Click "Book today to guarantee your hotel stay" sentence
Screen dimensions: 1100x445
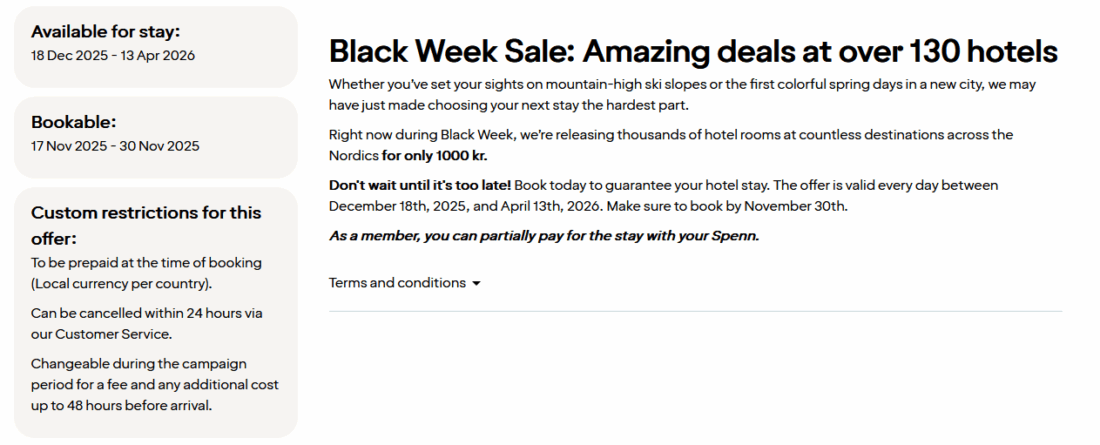(640, 186)
